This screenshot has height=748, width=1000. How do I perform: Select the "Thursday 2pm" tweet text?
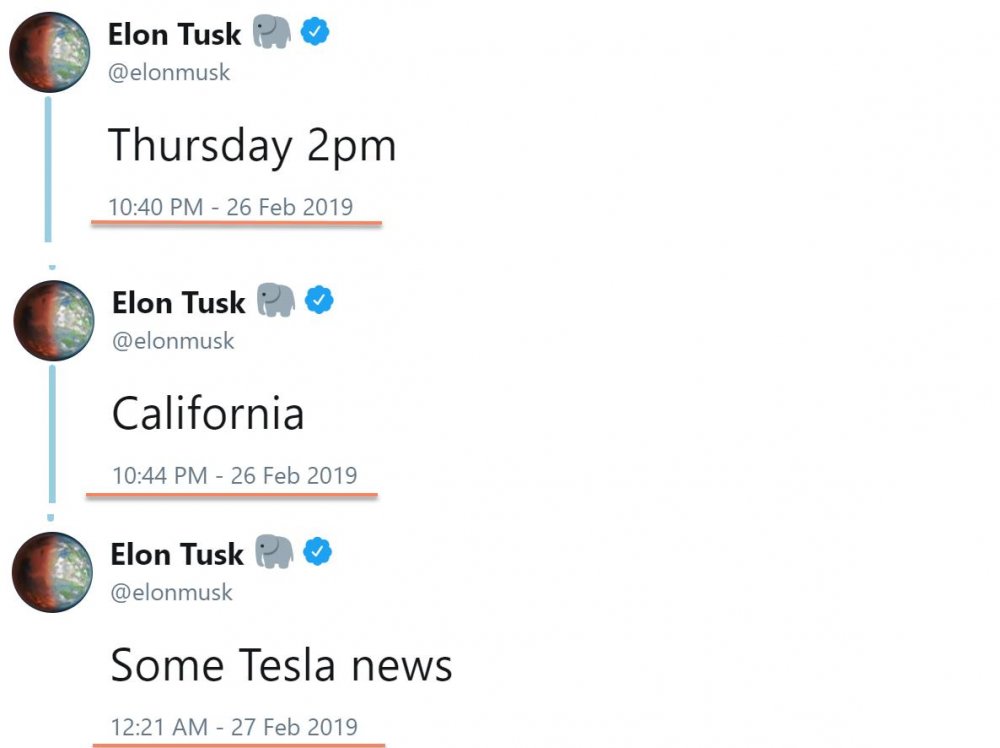252,146
